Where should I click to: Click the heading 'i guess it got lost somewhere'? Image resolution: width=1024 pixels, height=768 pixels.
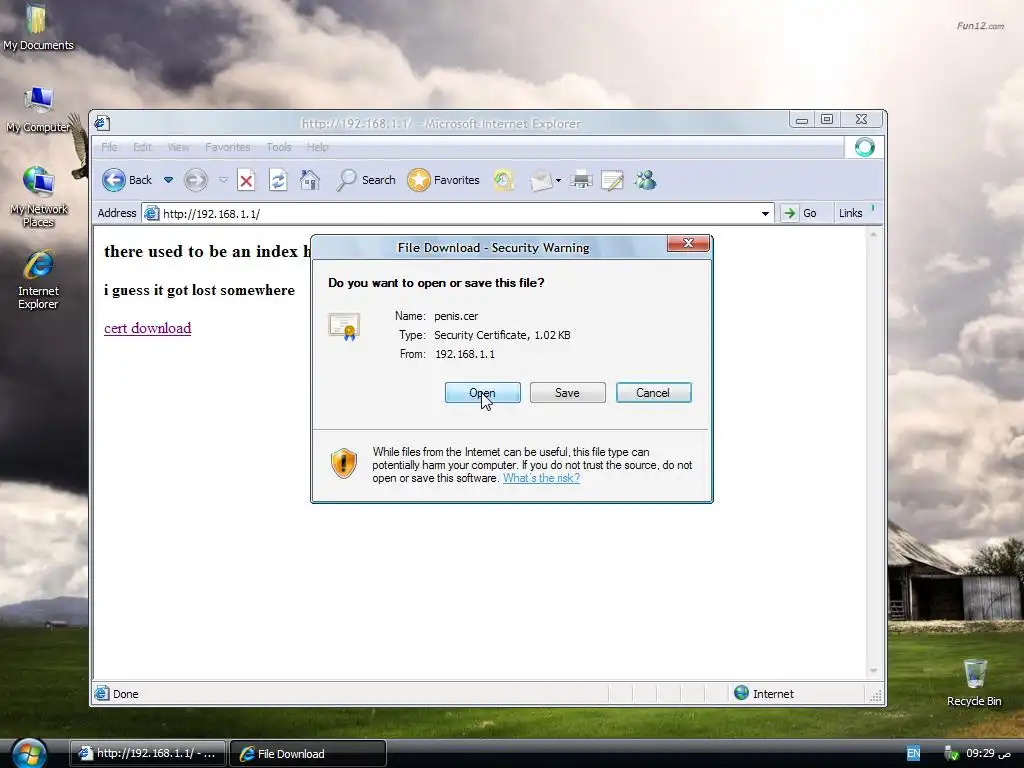[199, 290]
